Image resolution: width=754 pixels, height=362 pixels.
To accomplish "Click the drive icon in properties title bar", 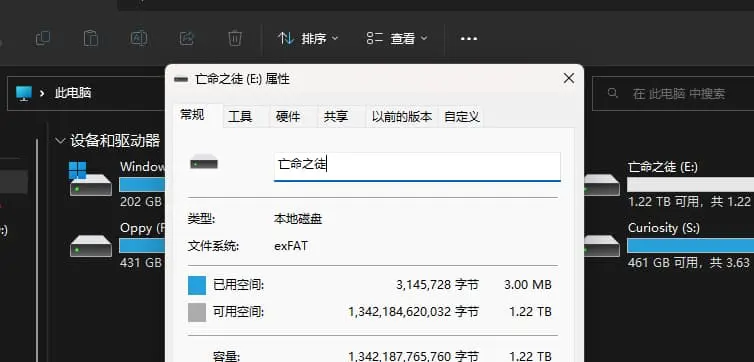I will pos(181,79).
